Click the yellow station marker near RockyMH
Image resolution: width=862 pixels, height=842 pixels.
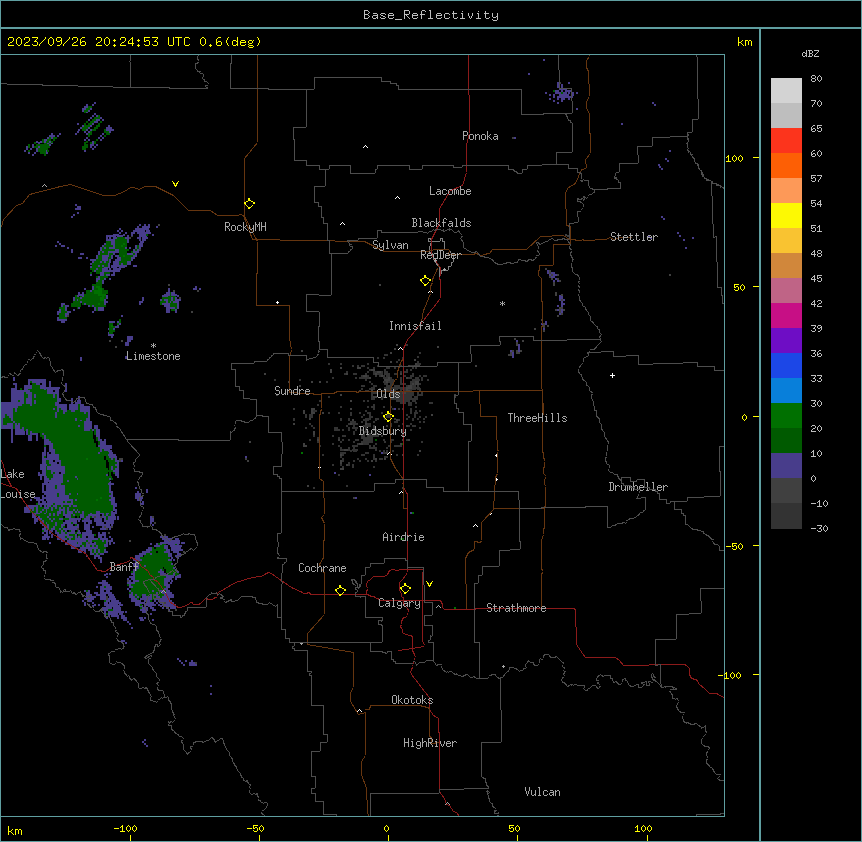pos(250,204)
